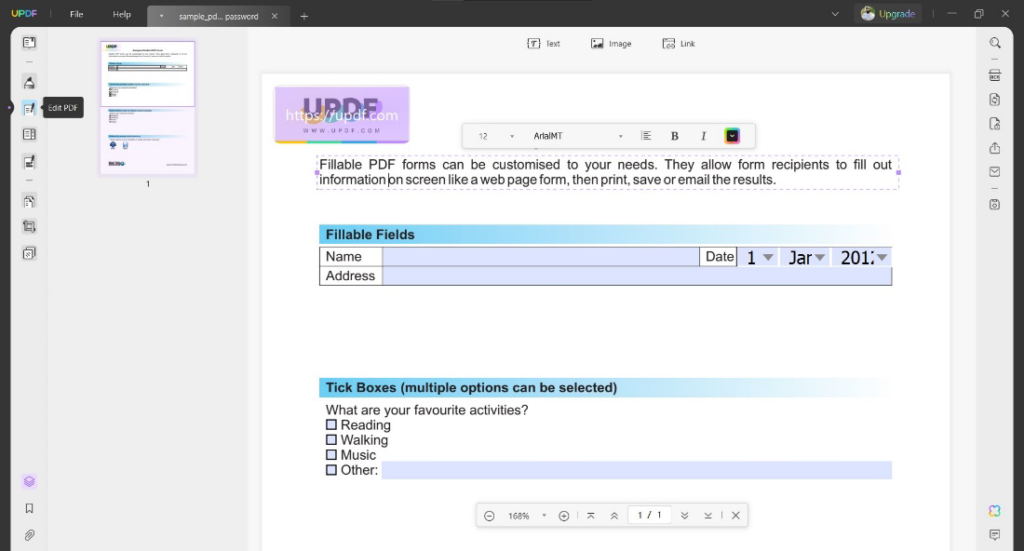
Task: Click the zoom in plus icon
Action: coord(564,516)
